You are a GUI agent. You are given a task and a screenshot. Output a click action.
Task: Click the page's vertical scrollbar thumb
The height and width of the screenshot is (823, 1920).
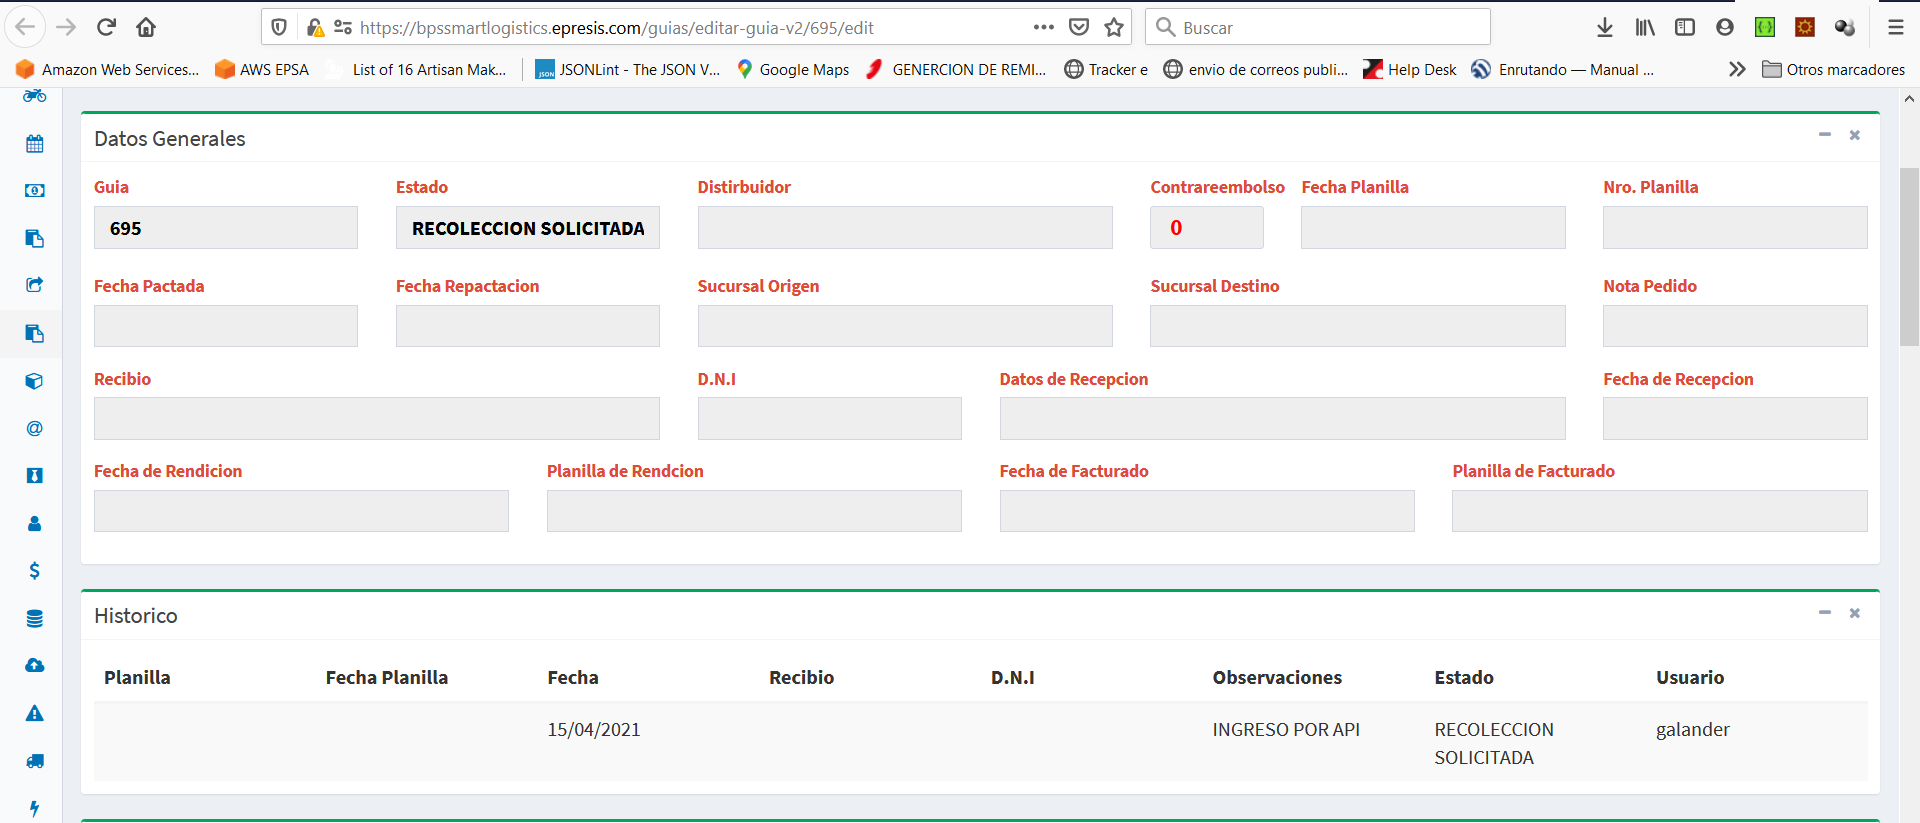(1909, 255)
